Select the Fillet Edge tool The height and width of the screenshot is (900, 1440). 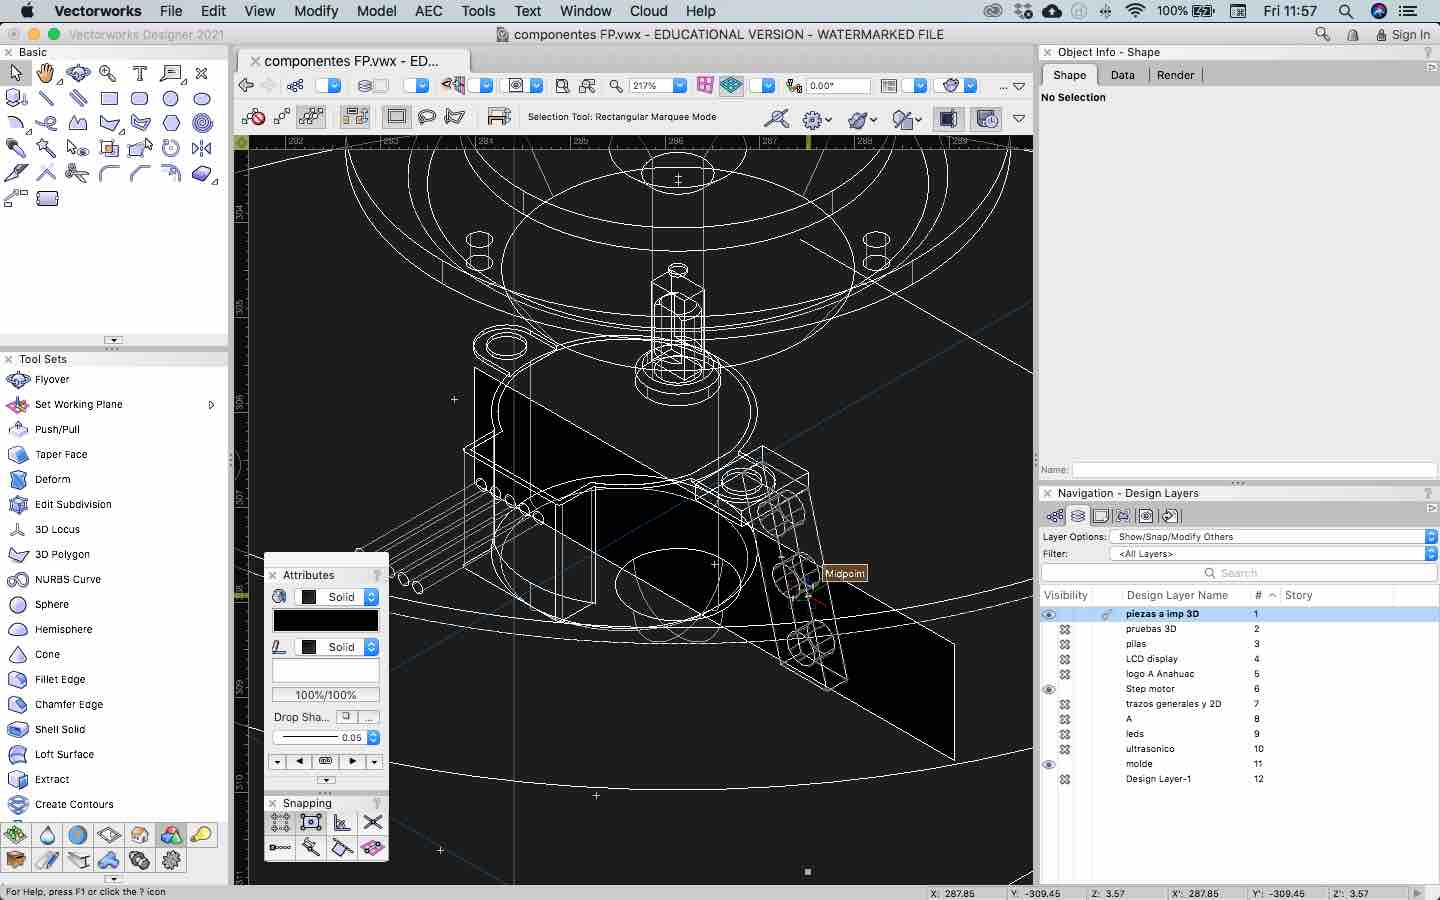(x=60, y=680)
